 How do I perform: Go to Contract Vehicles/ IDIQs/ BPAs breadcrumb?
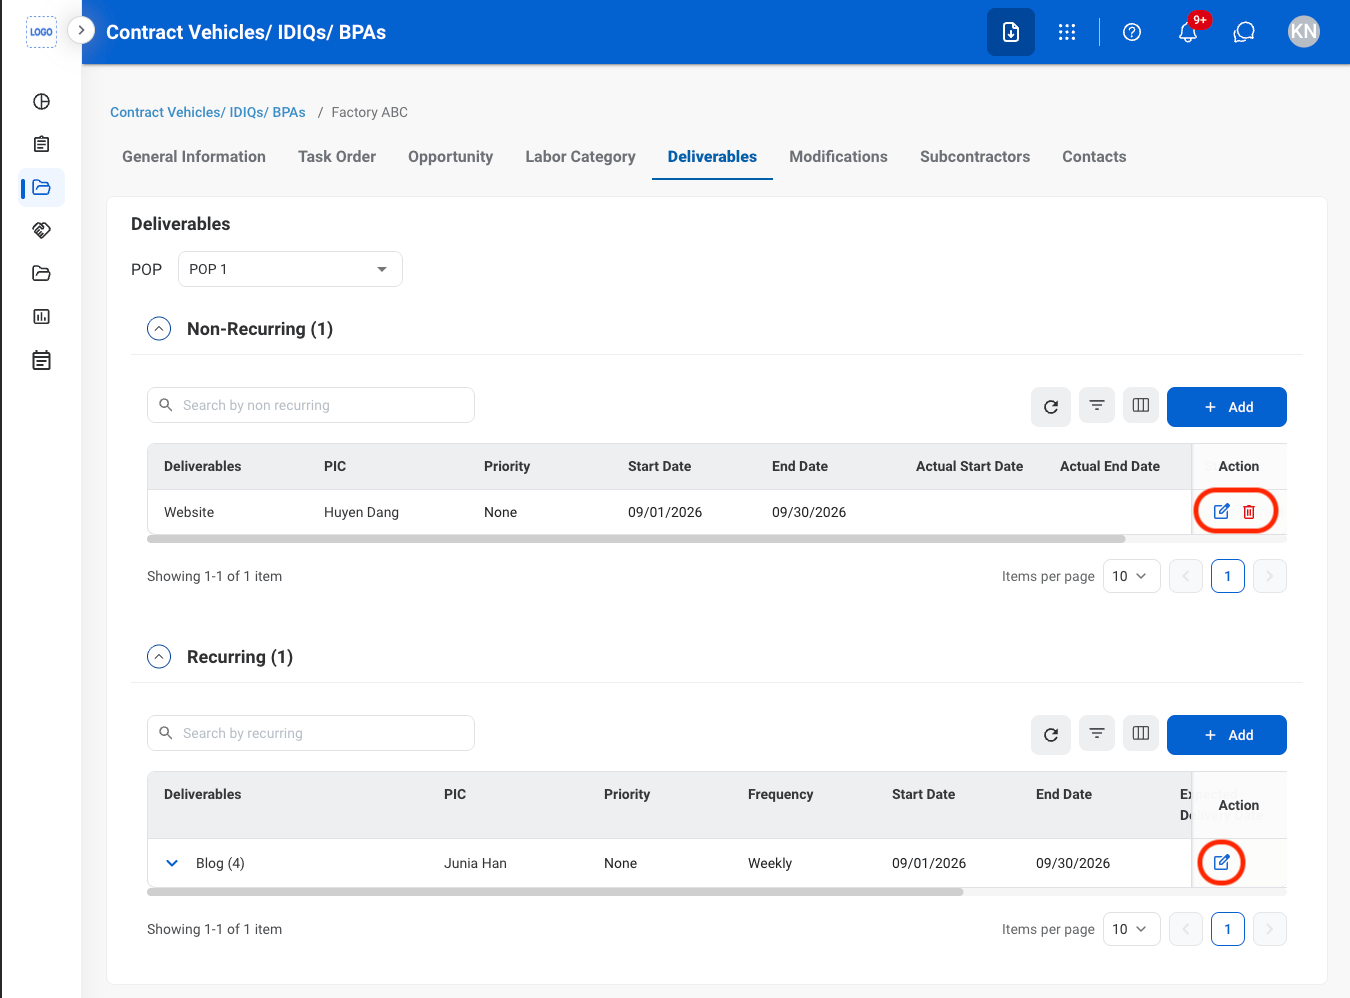208,112
